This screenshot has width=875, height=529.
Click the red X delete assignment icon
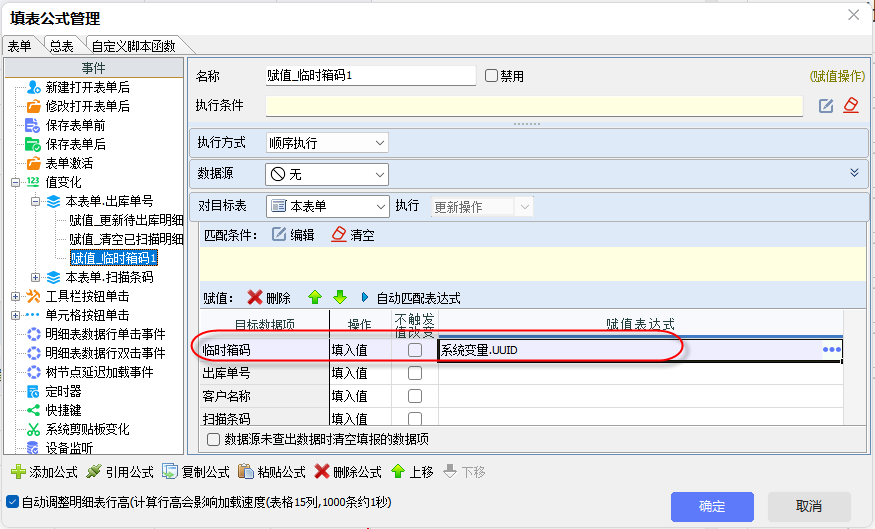pos(255,298)
